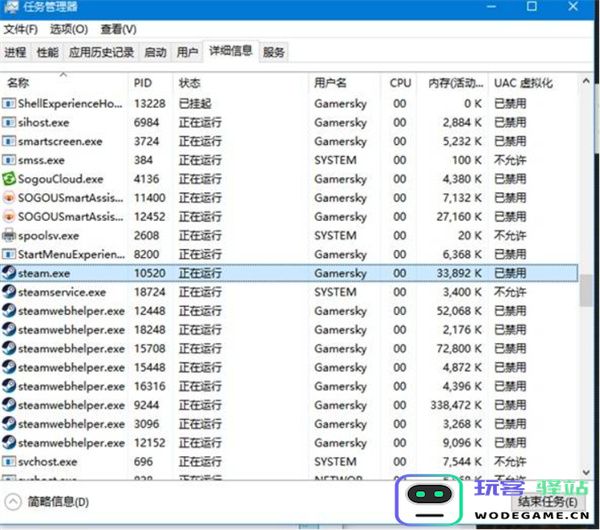Click the sihost.exe process icon
This screenshot has width=600, height=530.
(9, 122)
